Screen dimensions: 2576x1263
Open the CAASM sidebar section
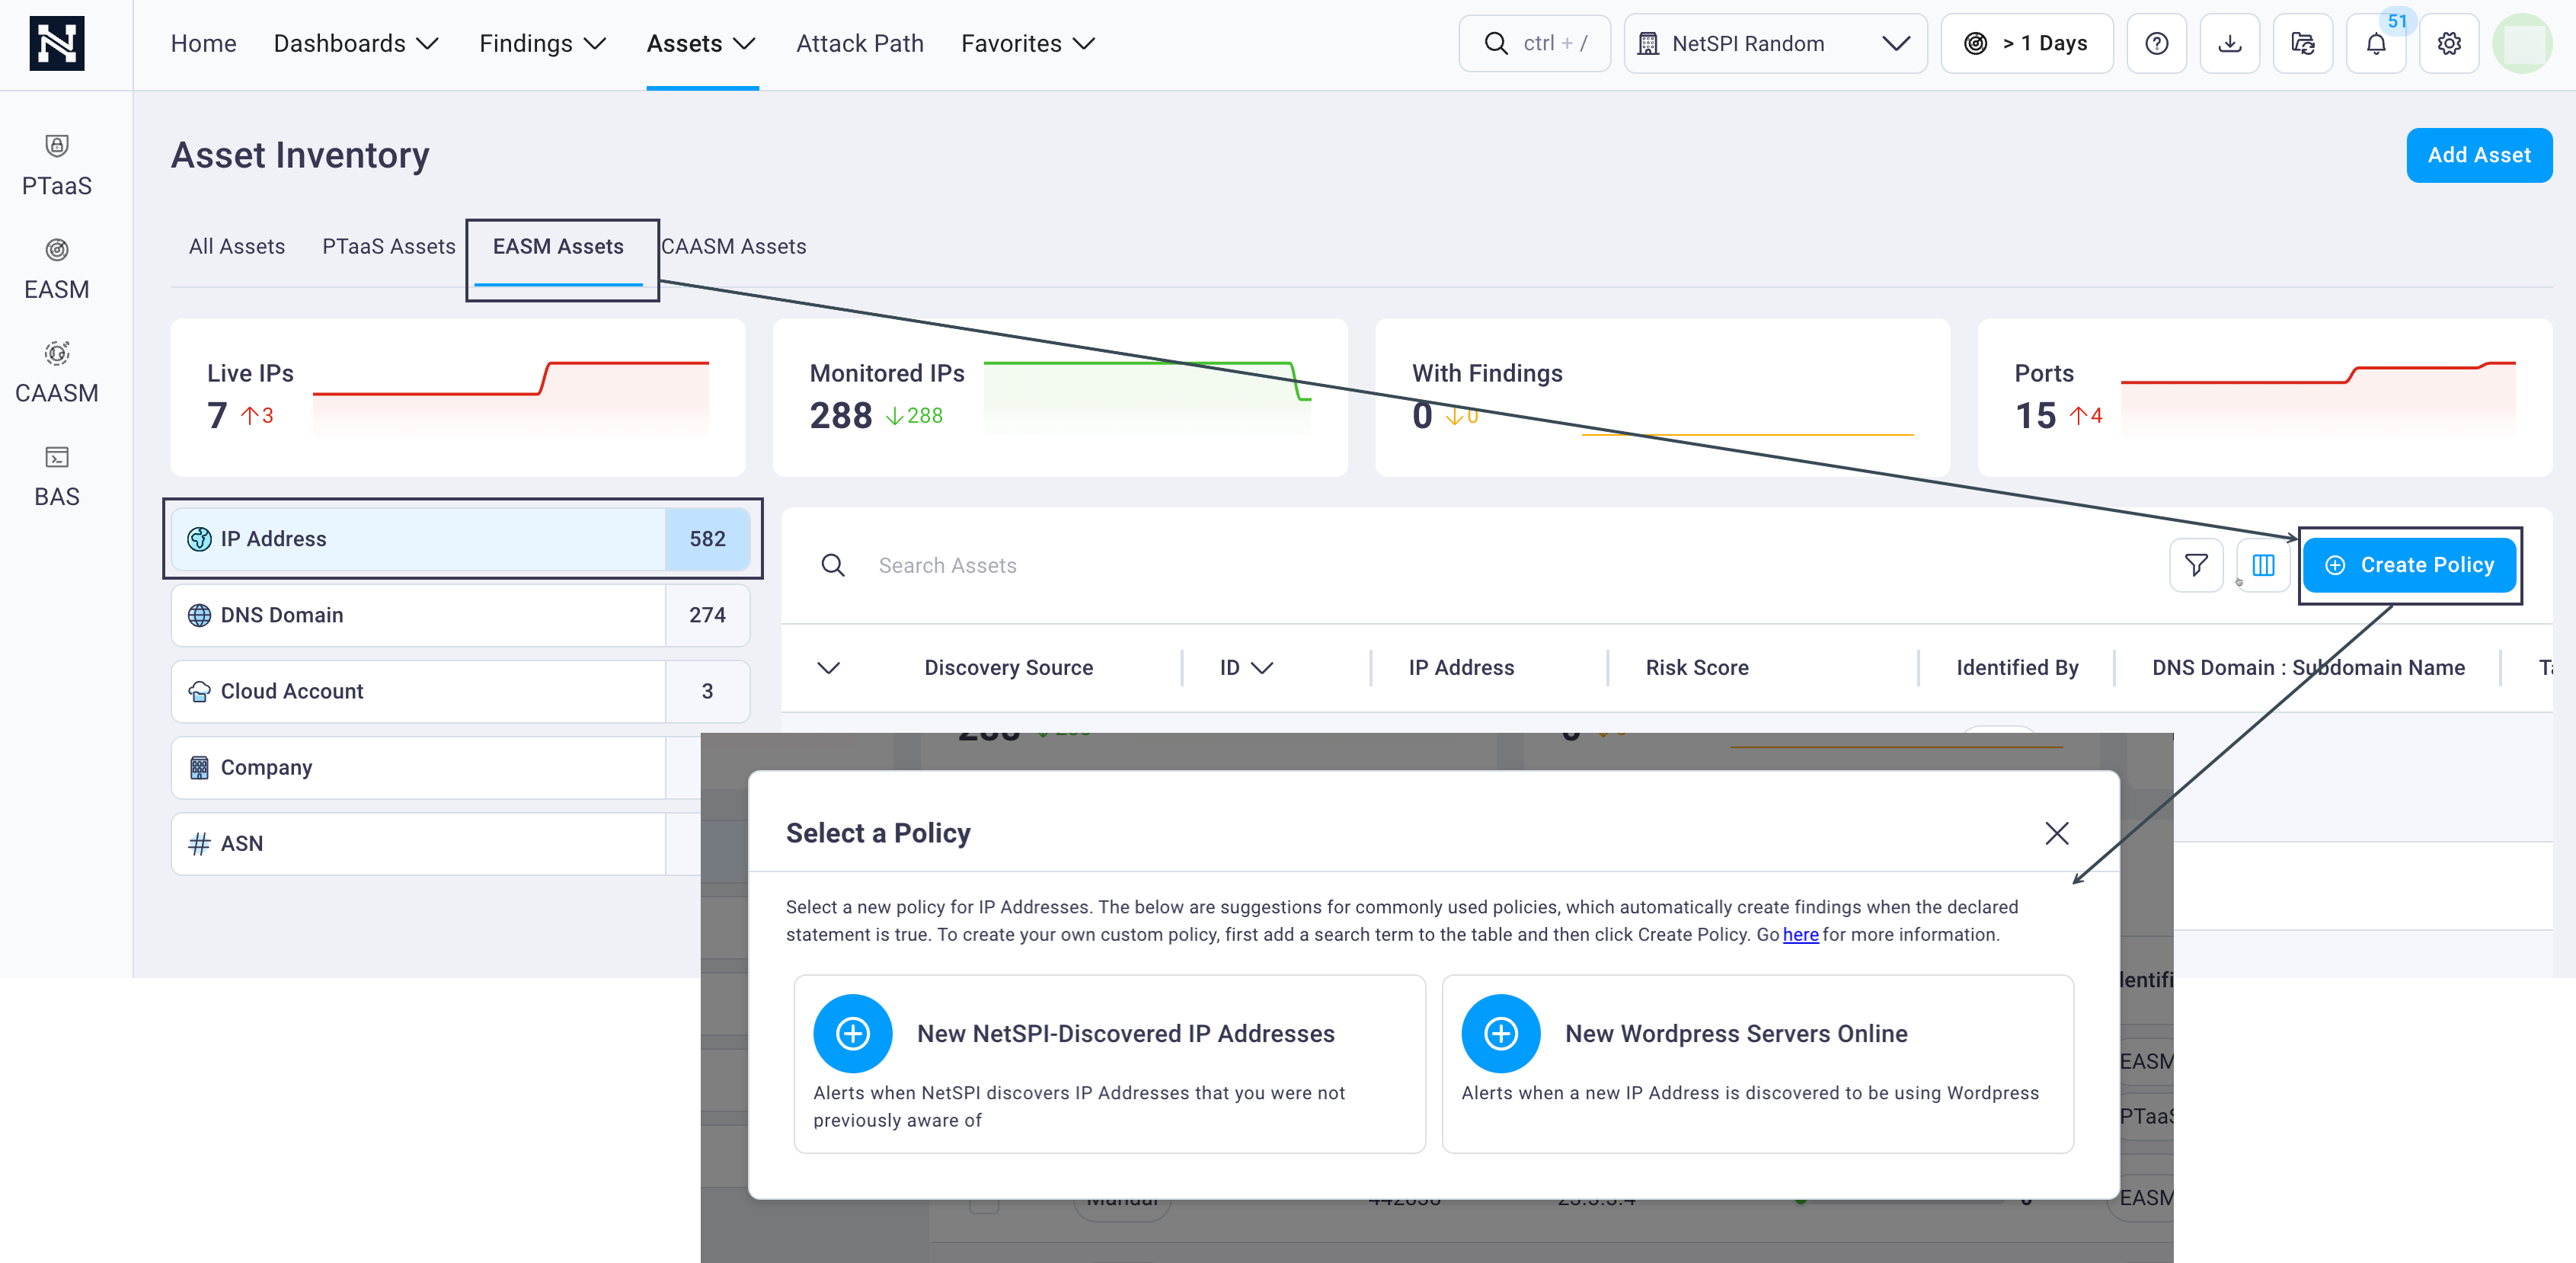pyautogui.click(x=56, y=374)
